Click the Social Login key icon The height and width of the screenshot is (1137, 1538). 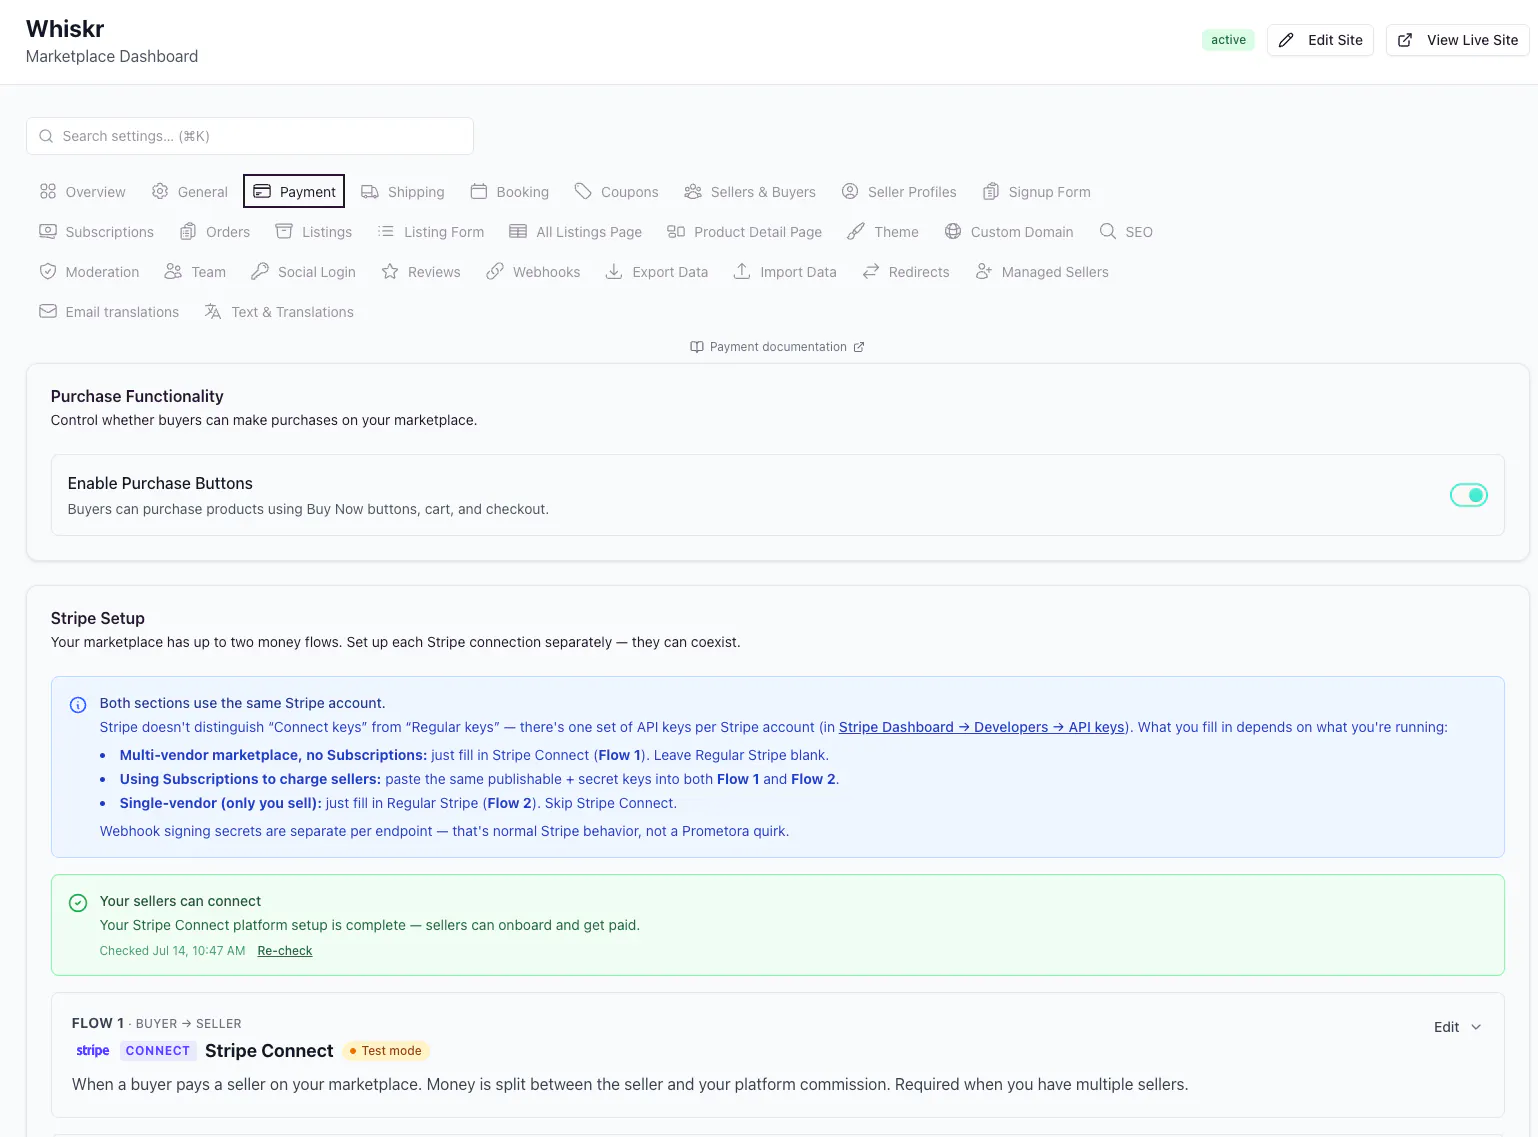point(260,271)
